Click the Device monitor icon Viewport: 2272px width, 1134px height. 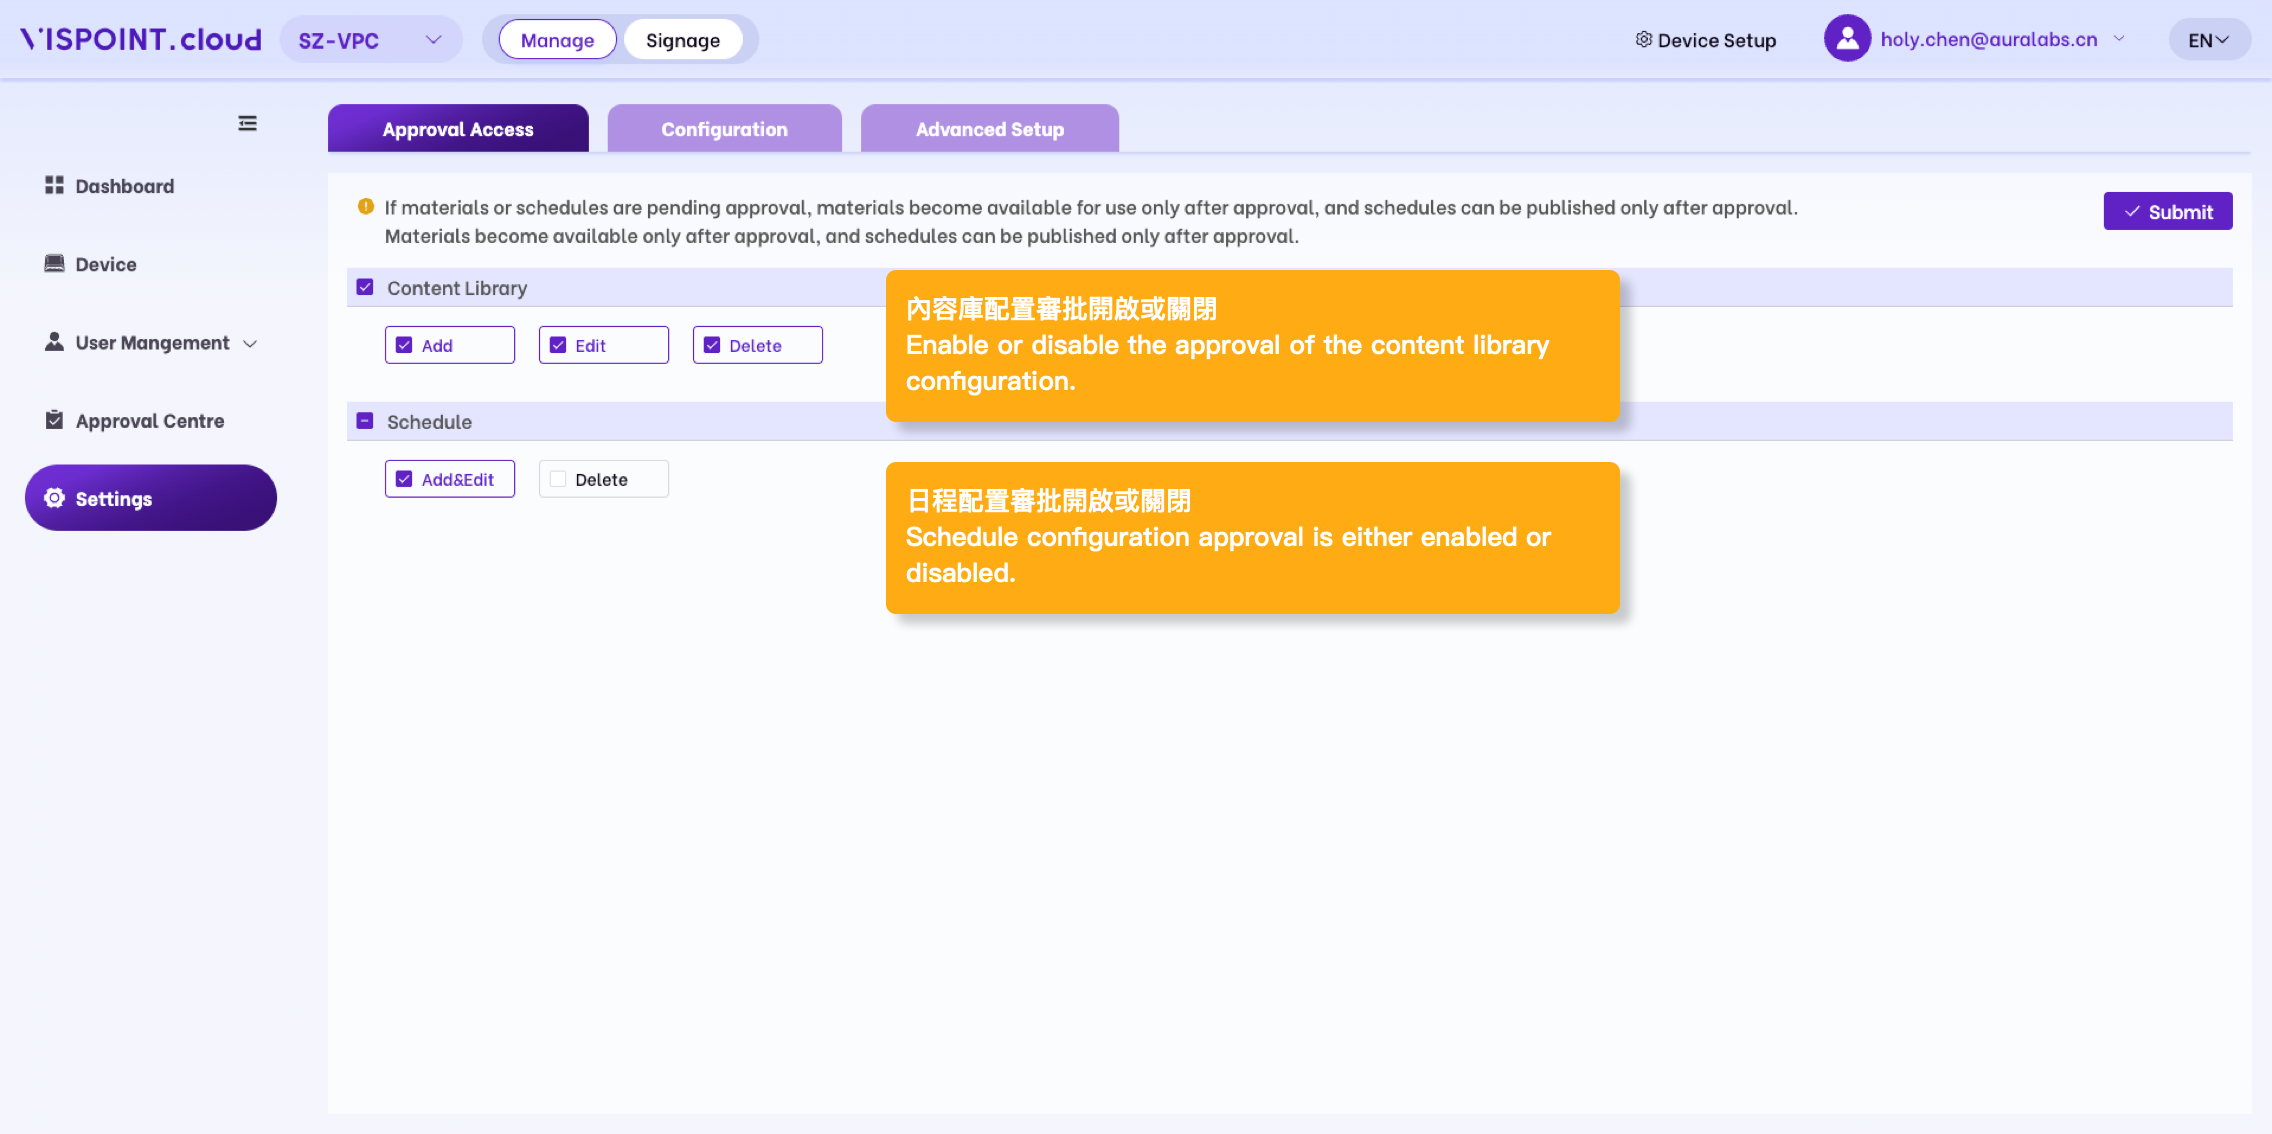[x=54, y=263]
